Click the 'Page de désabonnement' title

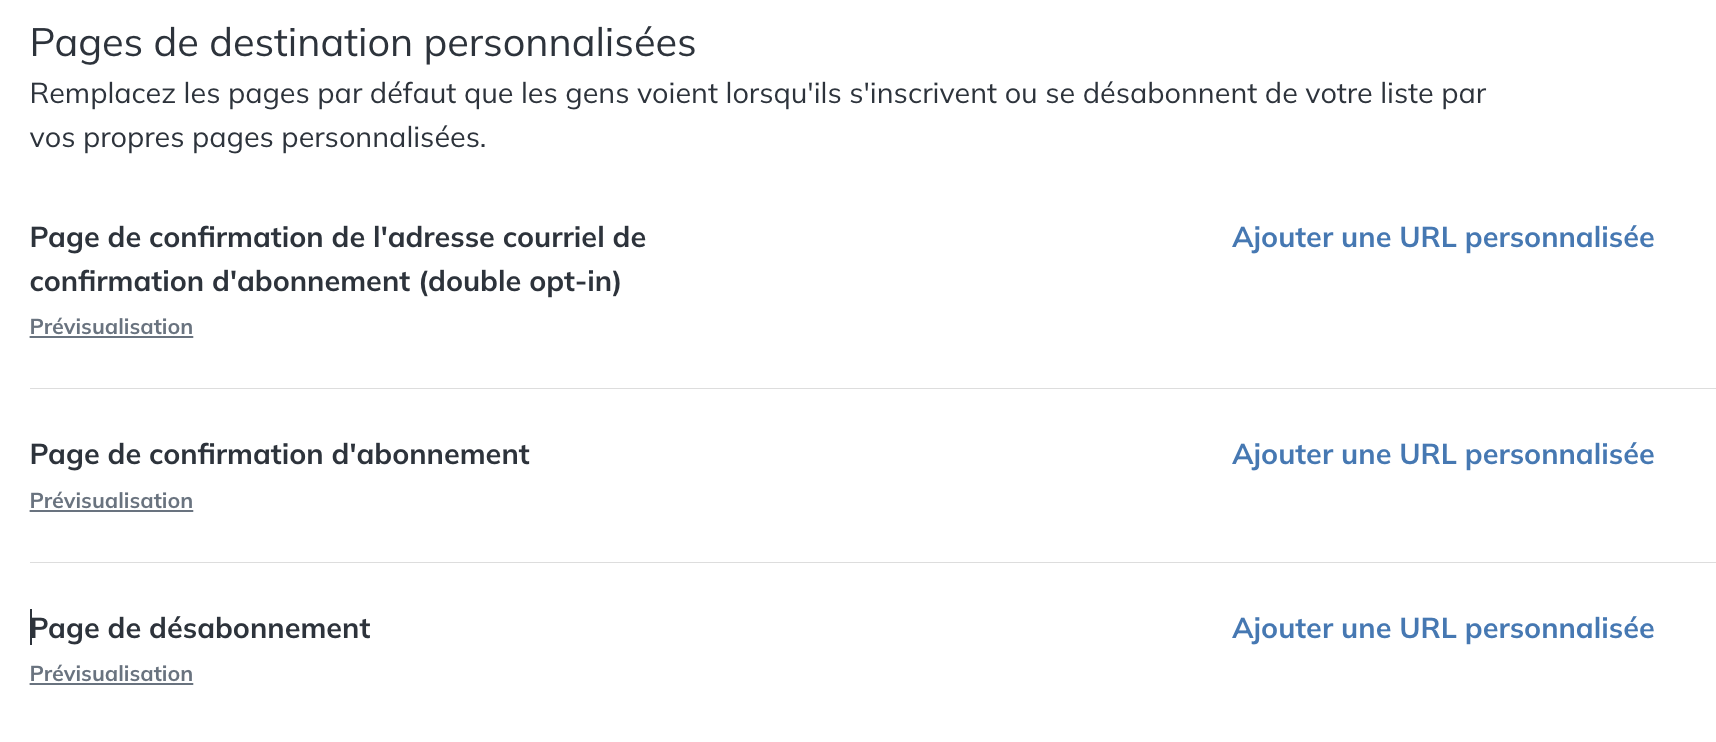(x=200, y=629)
